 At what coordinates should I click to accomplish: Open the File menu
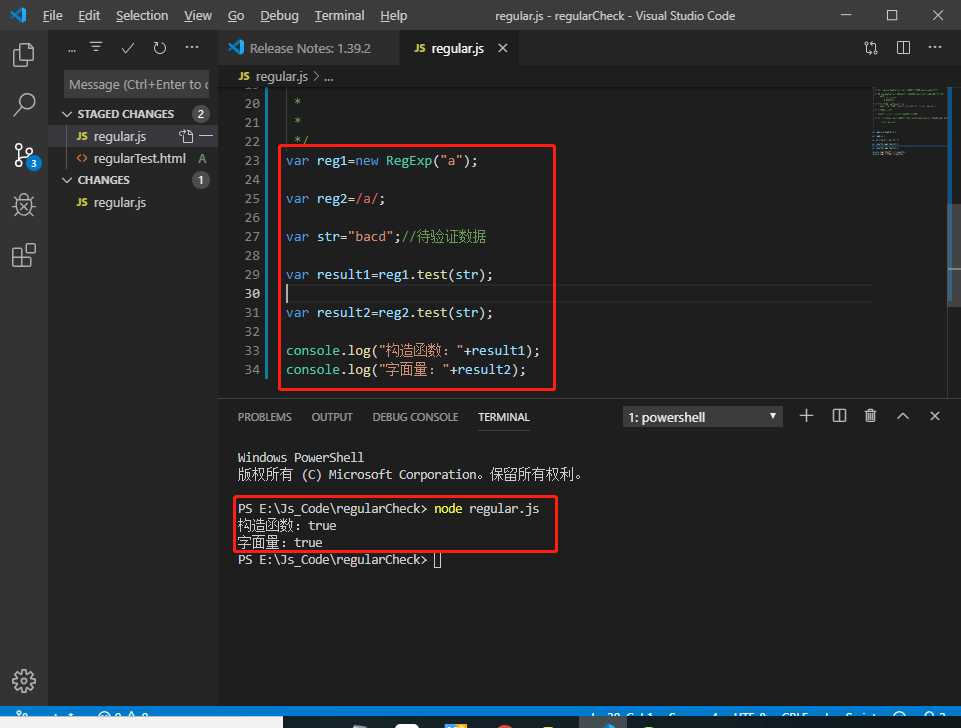point(53,15)
